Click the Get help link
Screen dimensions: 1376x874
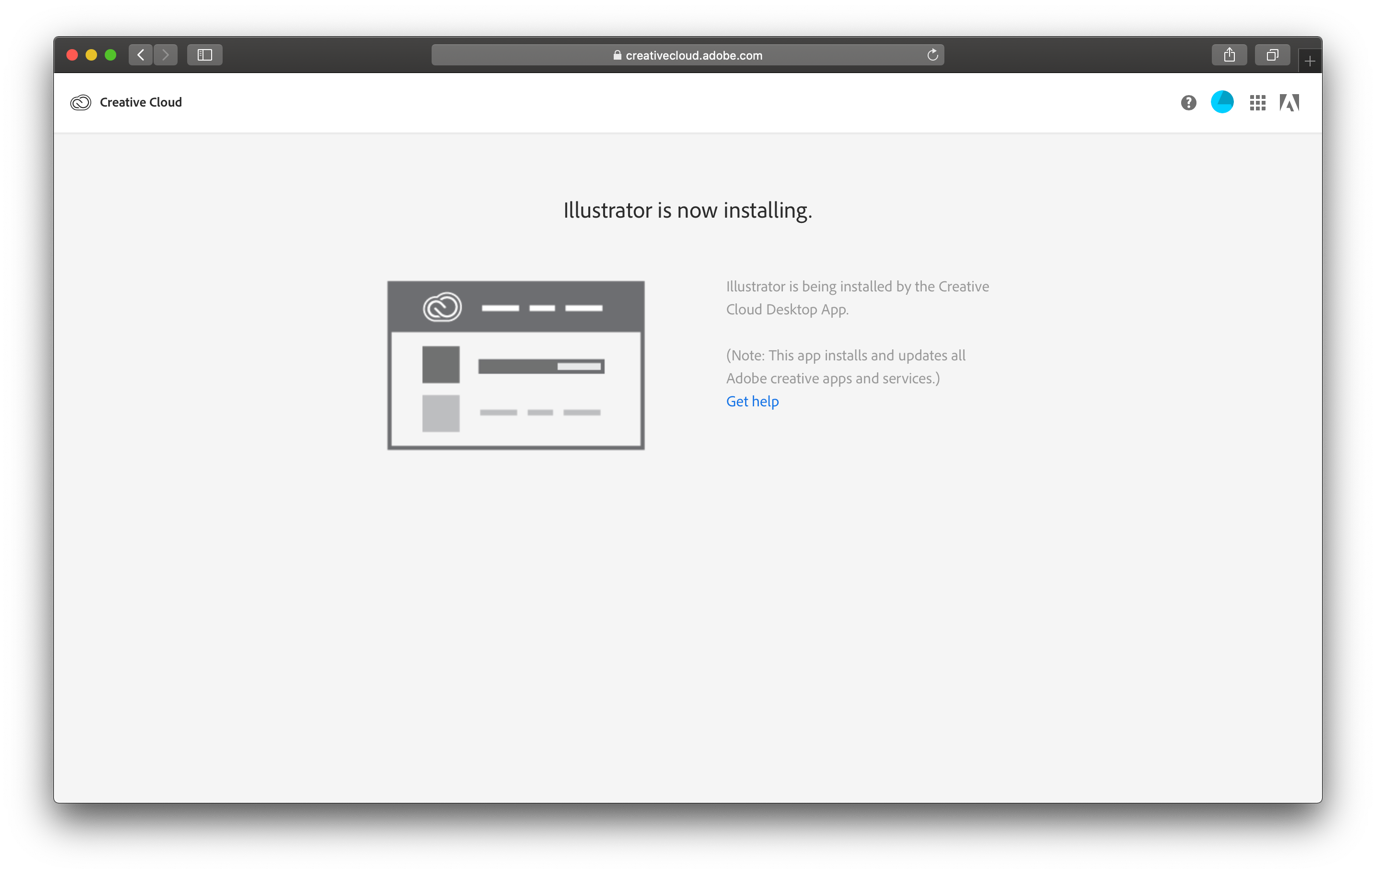[x=752, y=401]
